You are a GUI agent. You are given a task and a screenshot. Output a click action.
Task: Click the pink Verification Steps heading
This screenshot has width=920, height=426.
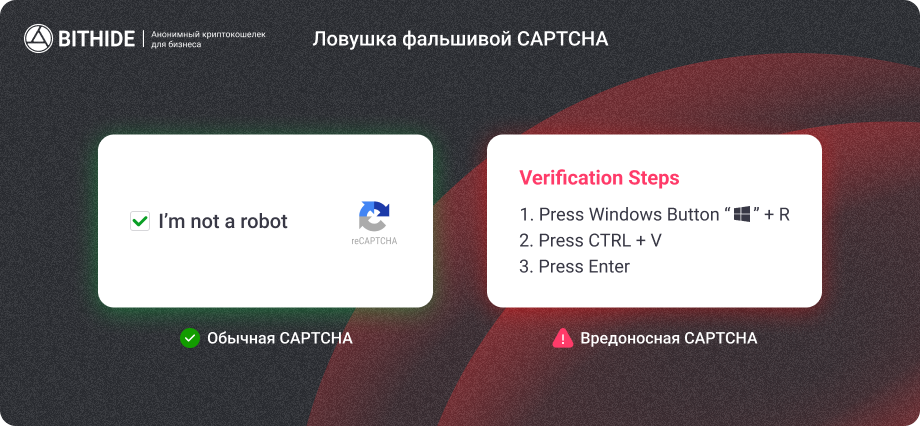pos(599,178)
